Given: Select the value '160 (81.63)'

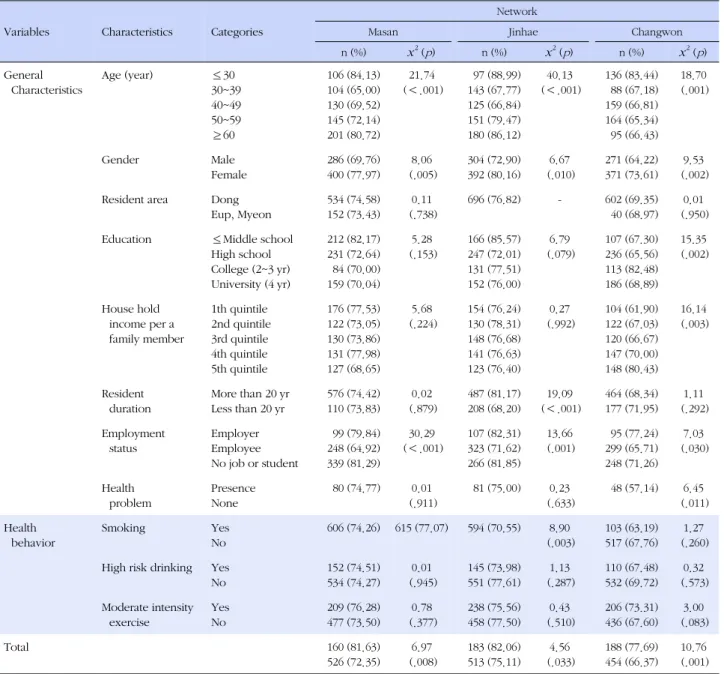Looking at the screenshot, I should [x=354, y=647].
